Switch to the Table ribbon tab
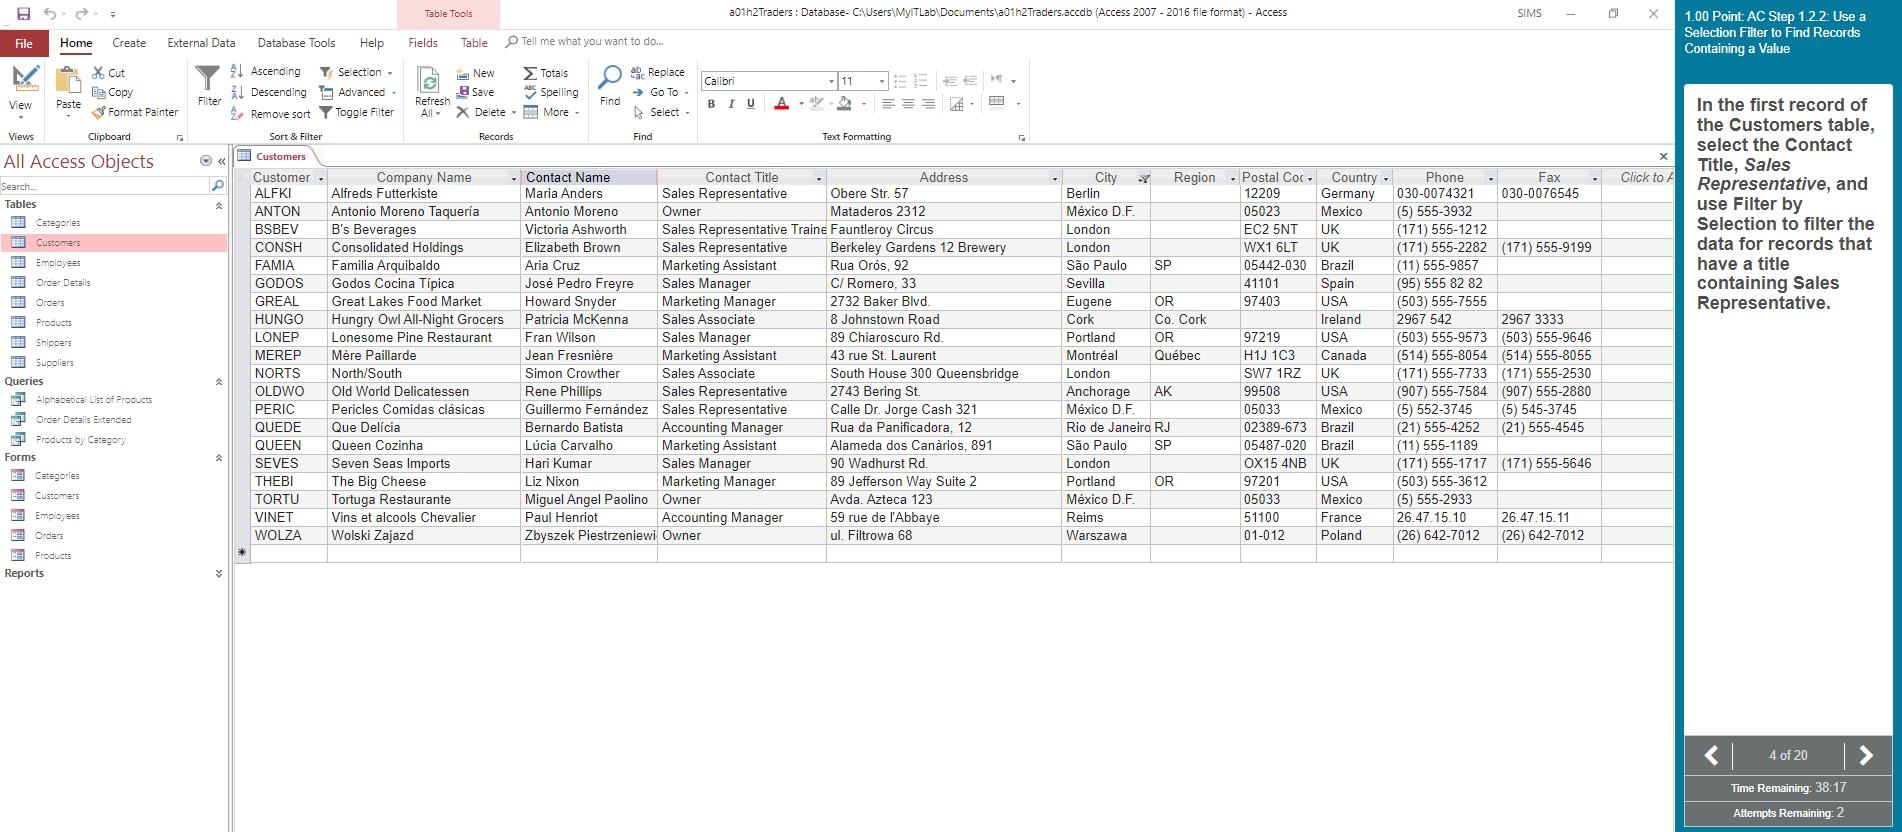 [x=474, y=43]
